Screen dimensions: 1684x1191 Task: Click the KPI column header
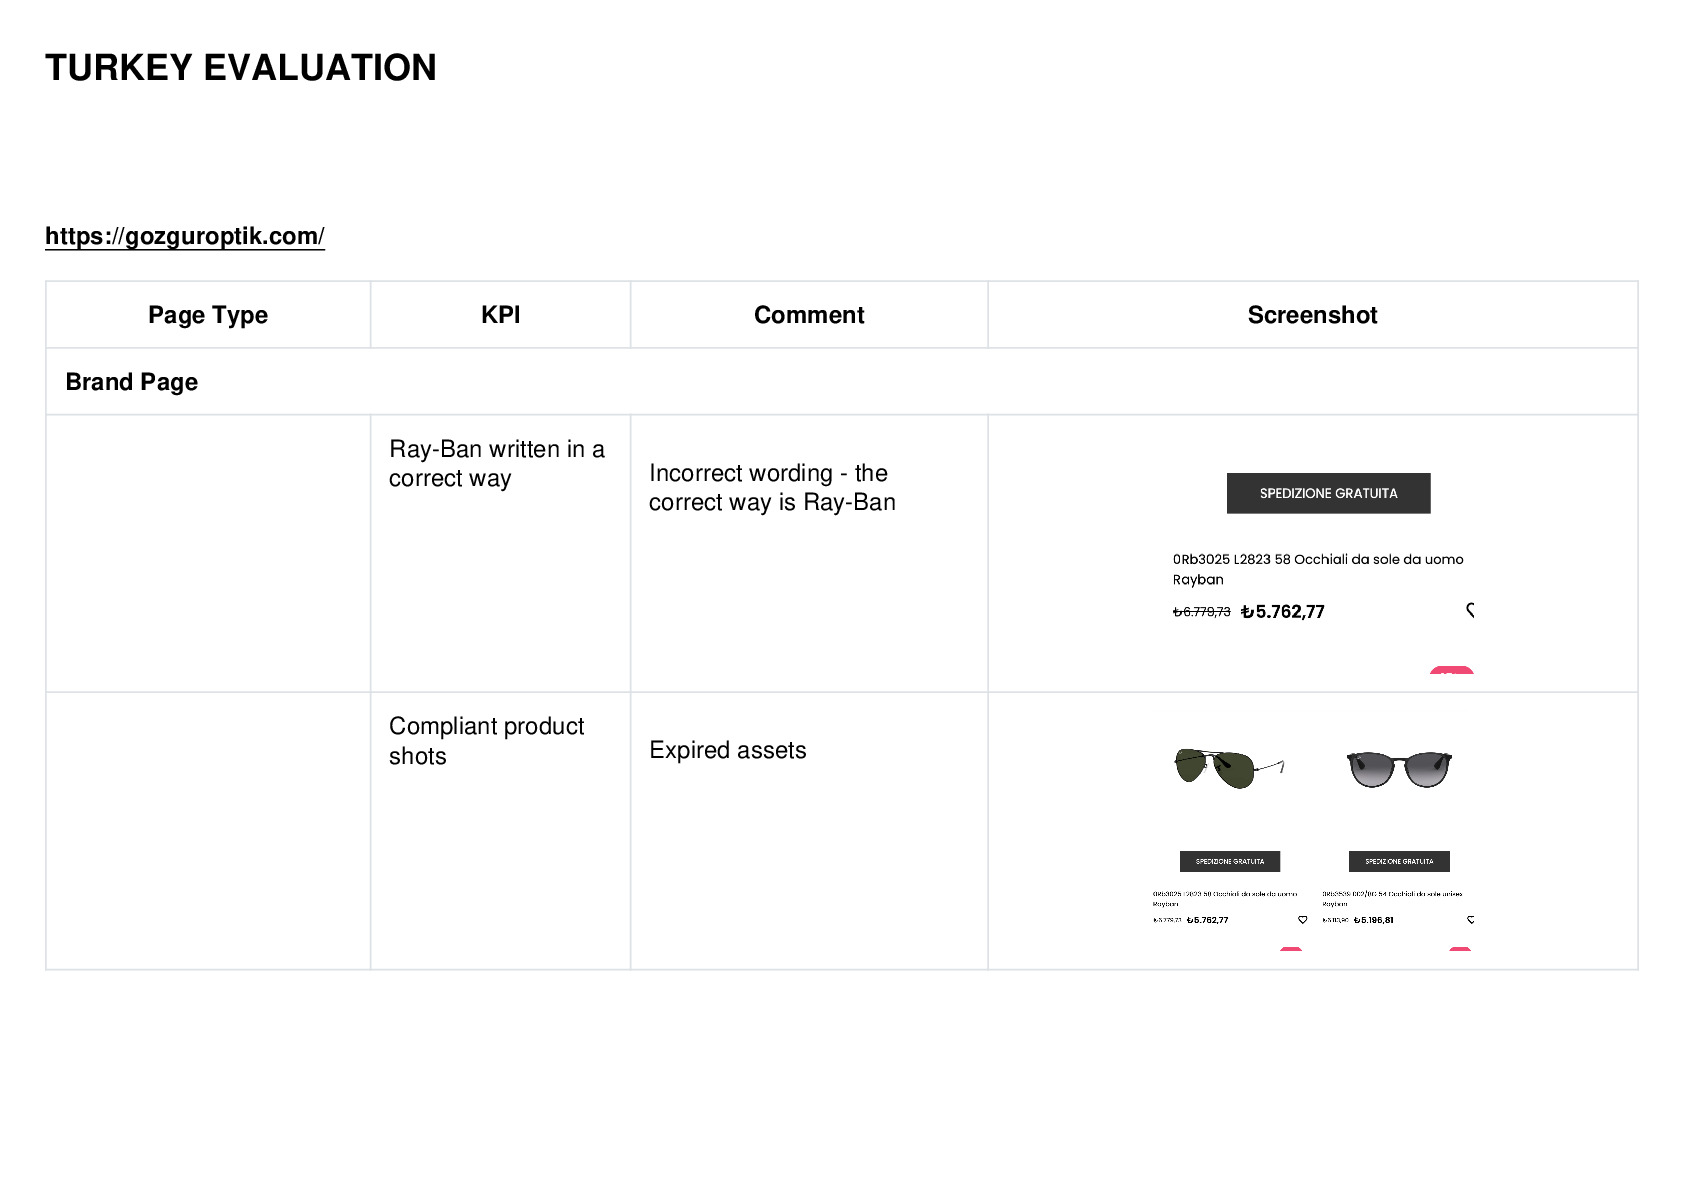click(500, 315)
